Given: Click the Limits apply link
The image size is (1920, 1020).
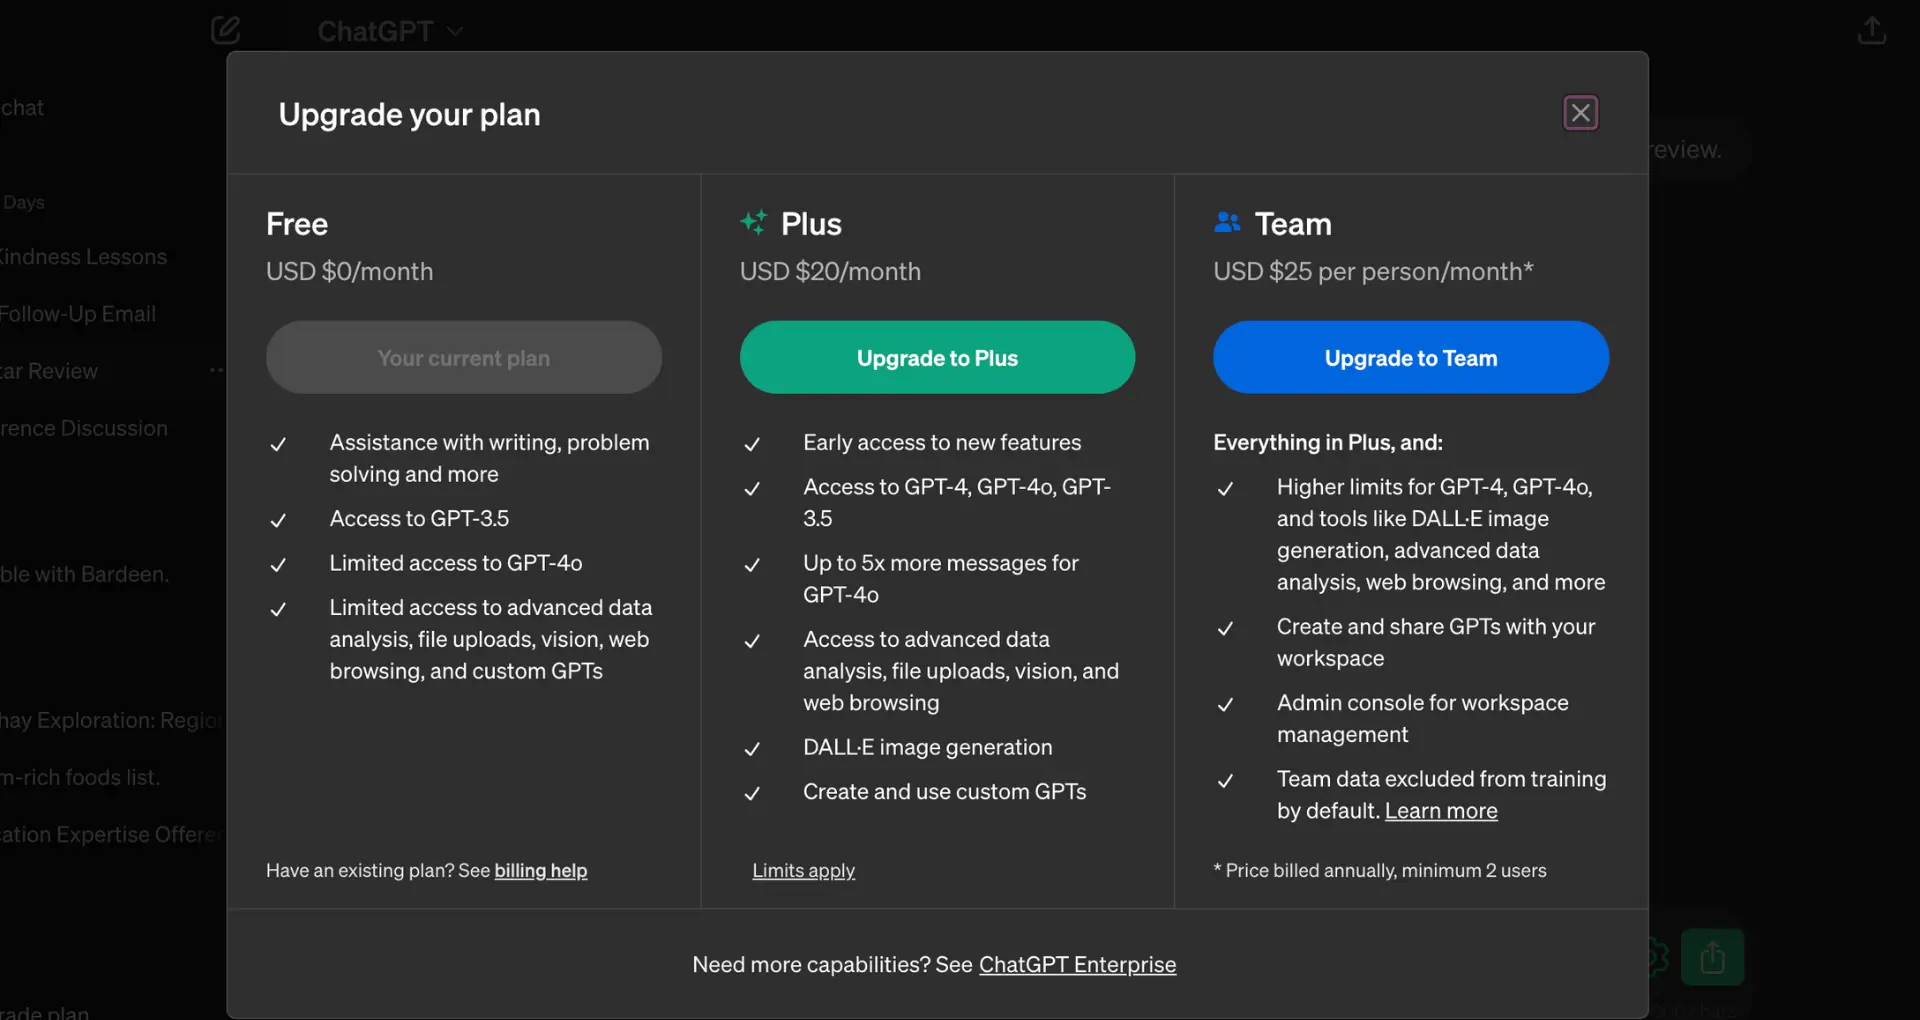Looking at the screenshot, I should tap(803, 870).
